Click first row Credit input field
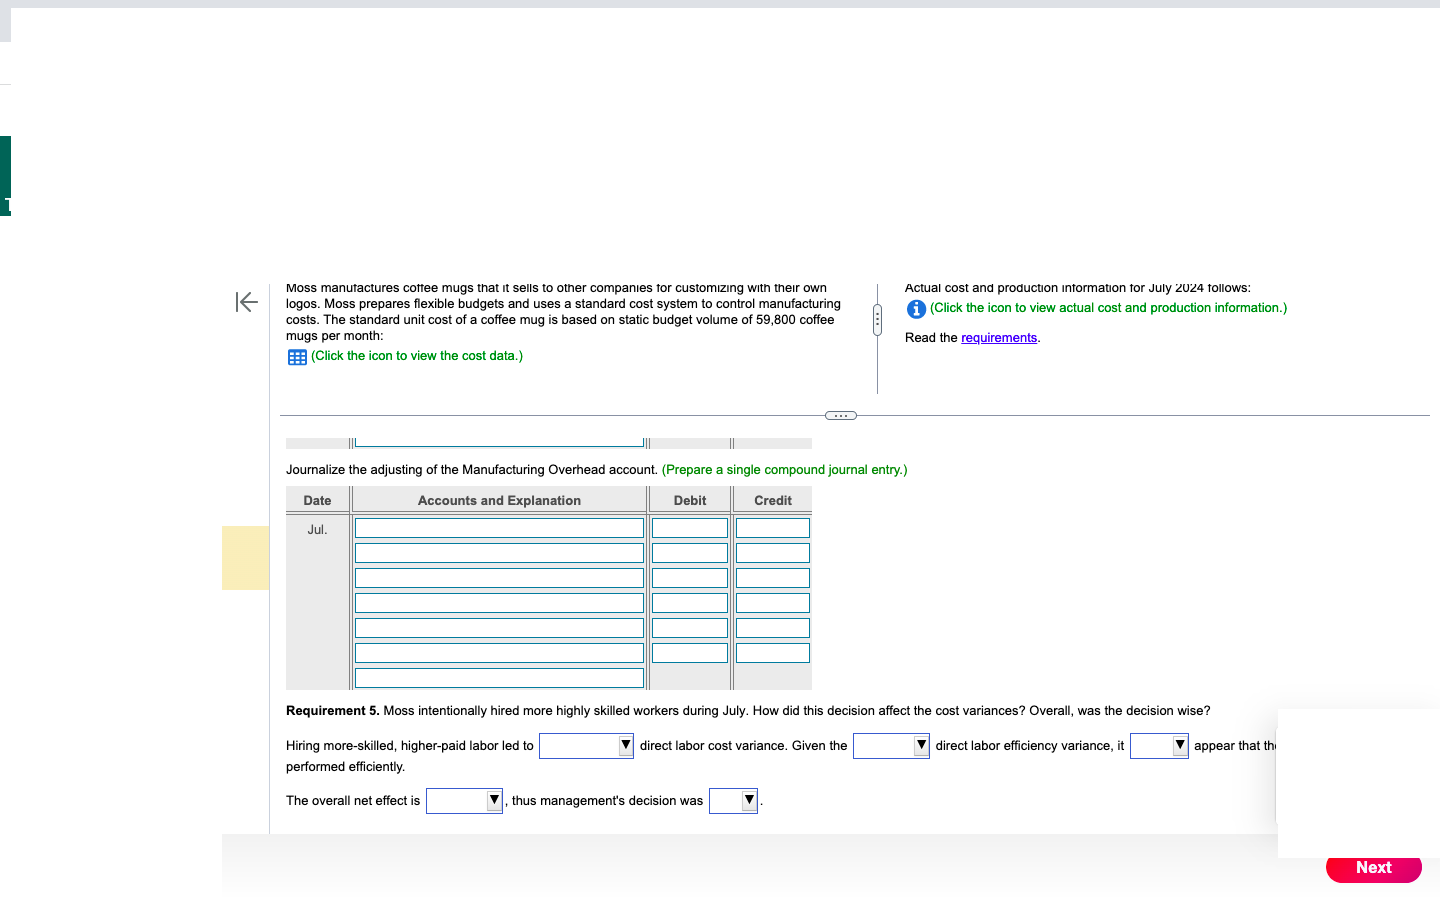1440x900 pixels. (773, 528)
